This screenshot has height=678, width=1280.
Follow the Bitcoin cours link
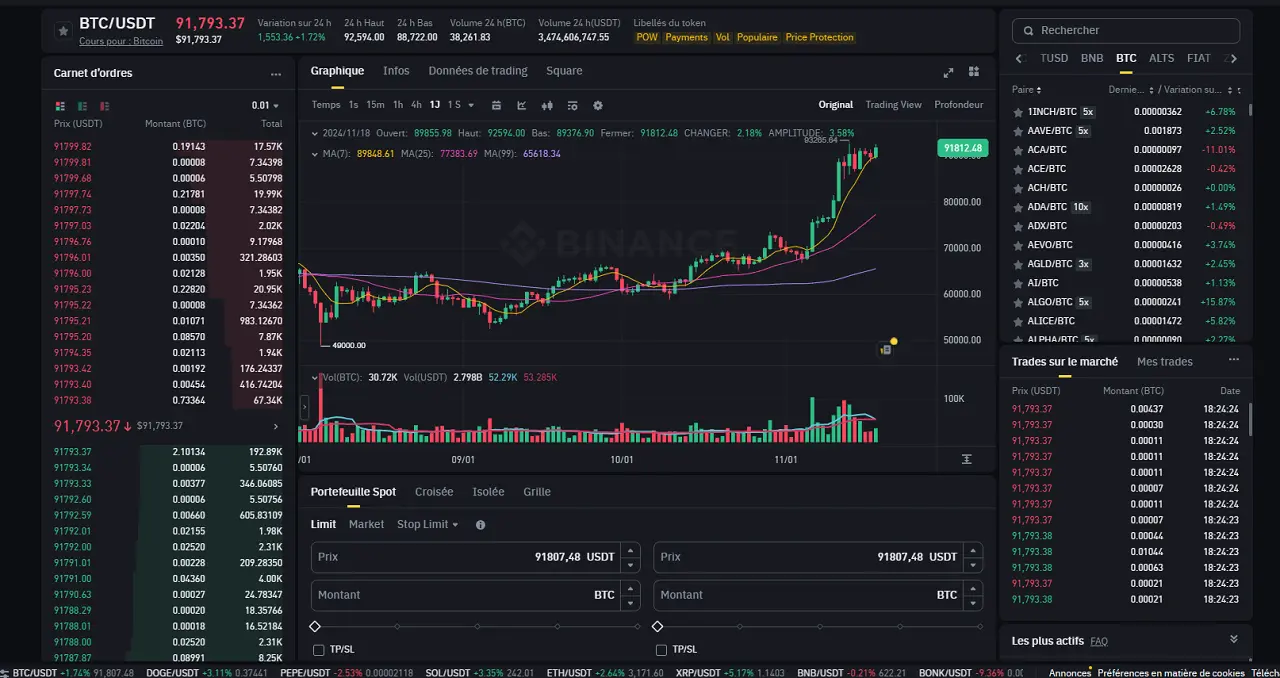121,41
